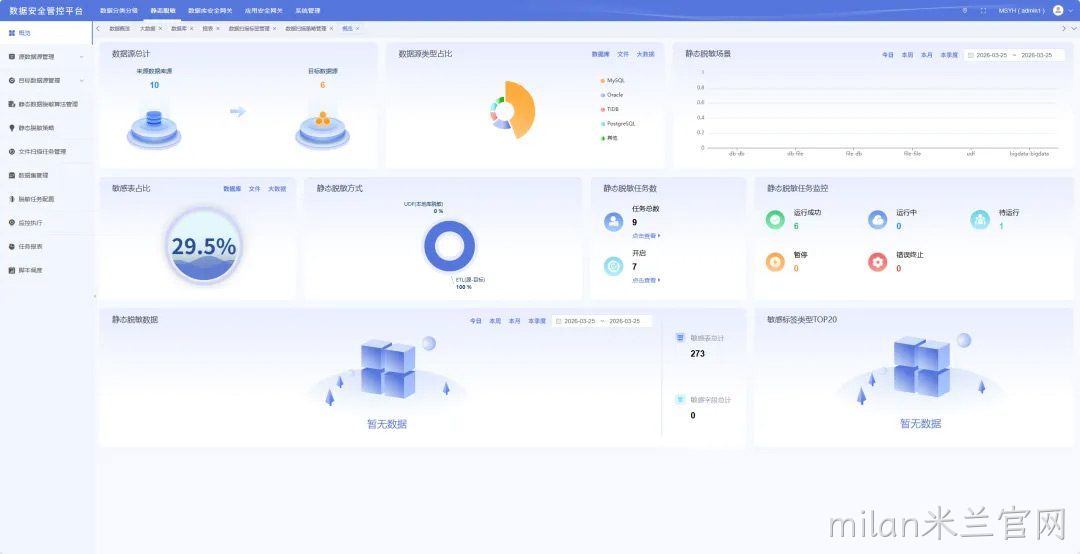
Task: Close the 大数据 page tab
Action: coord(160,28)
